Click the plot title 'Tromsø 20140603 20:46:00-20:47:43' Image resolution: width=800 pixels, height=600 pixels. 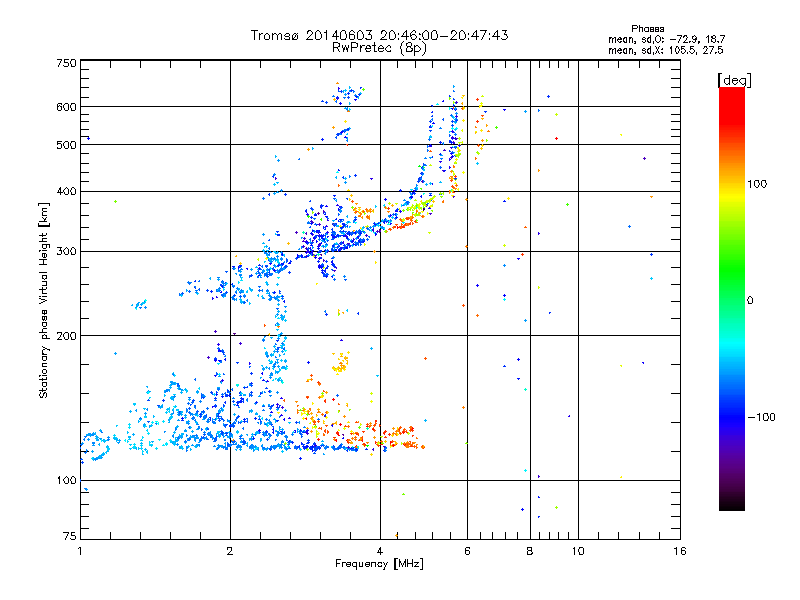pos(379,35)
